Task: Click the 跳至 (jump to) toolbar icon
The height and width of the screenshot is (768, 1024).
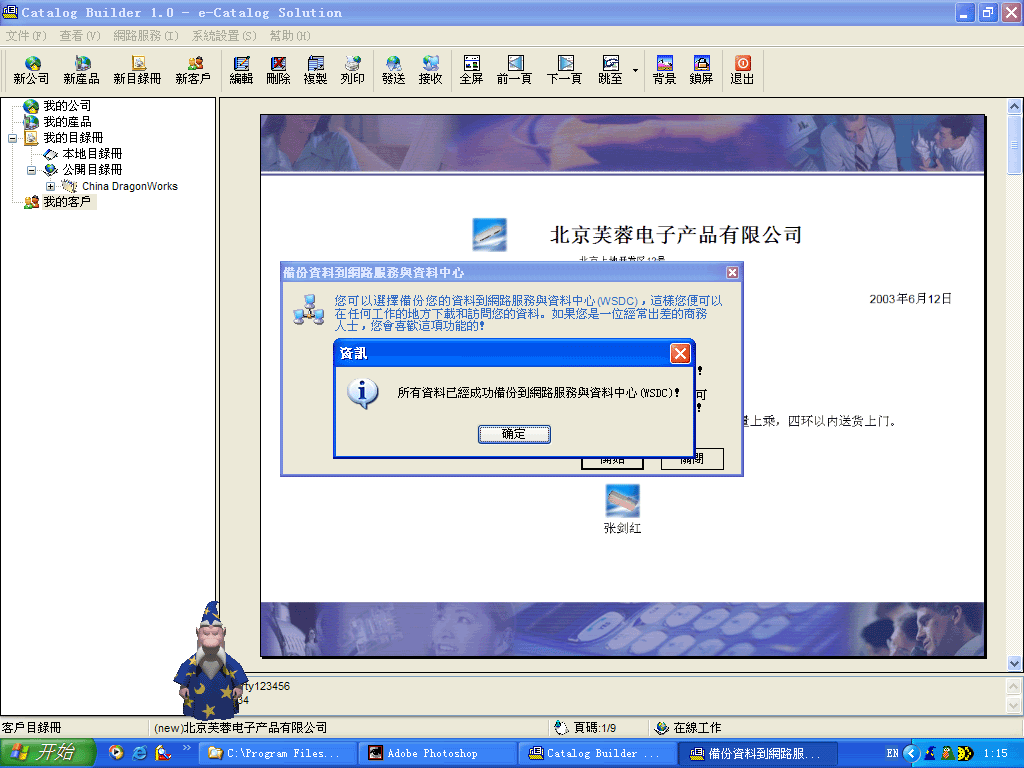Action: tap(611, 70)
